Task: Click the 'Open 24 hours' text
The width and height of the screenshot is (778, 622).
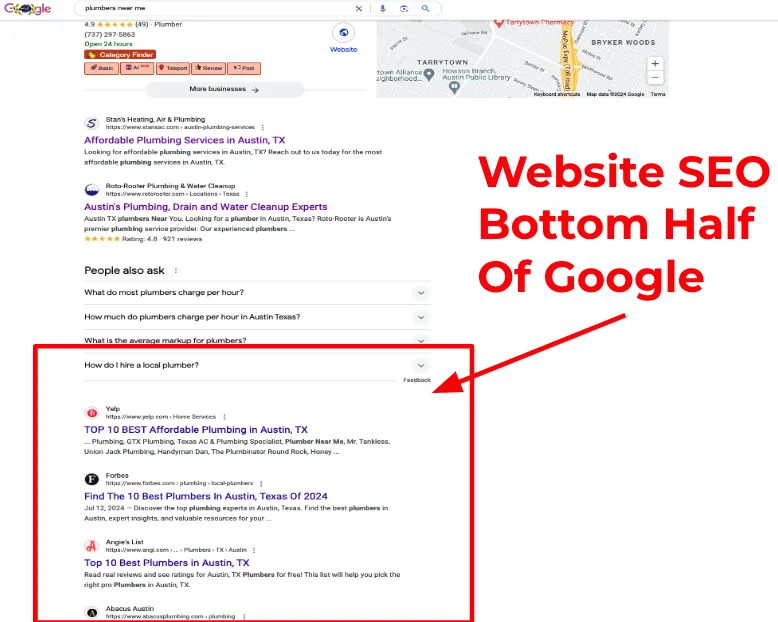Action: (x=108, y=44)
